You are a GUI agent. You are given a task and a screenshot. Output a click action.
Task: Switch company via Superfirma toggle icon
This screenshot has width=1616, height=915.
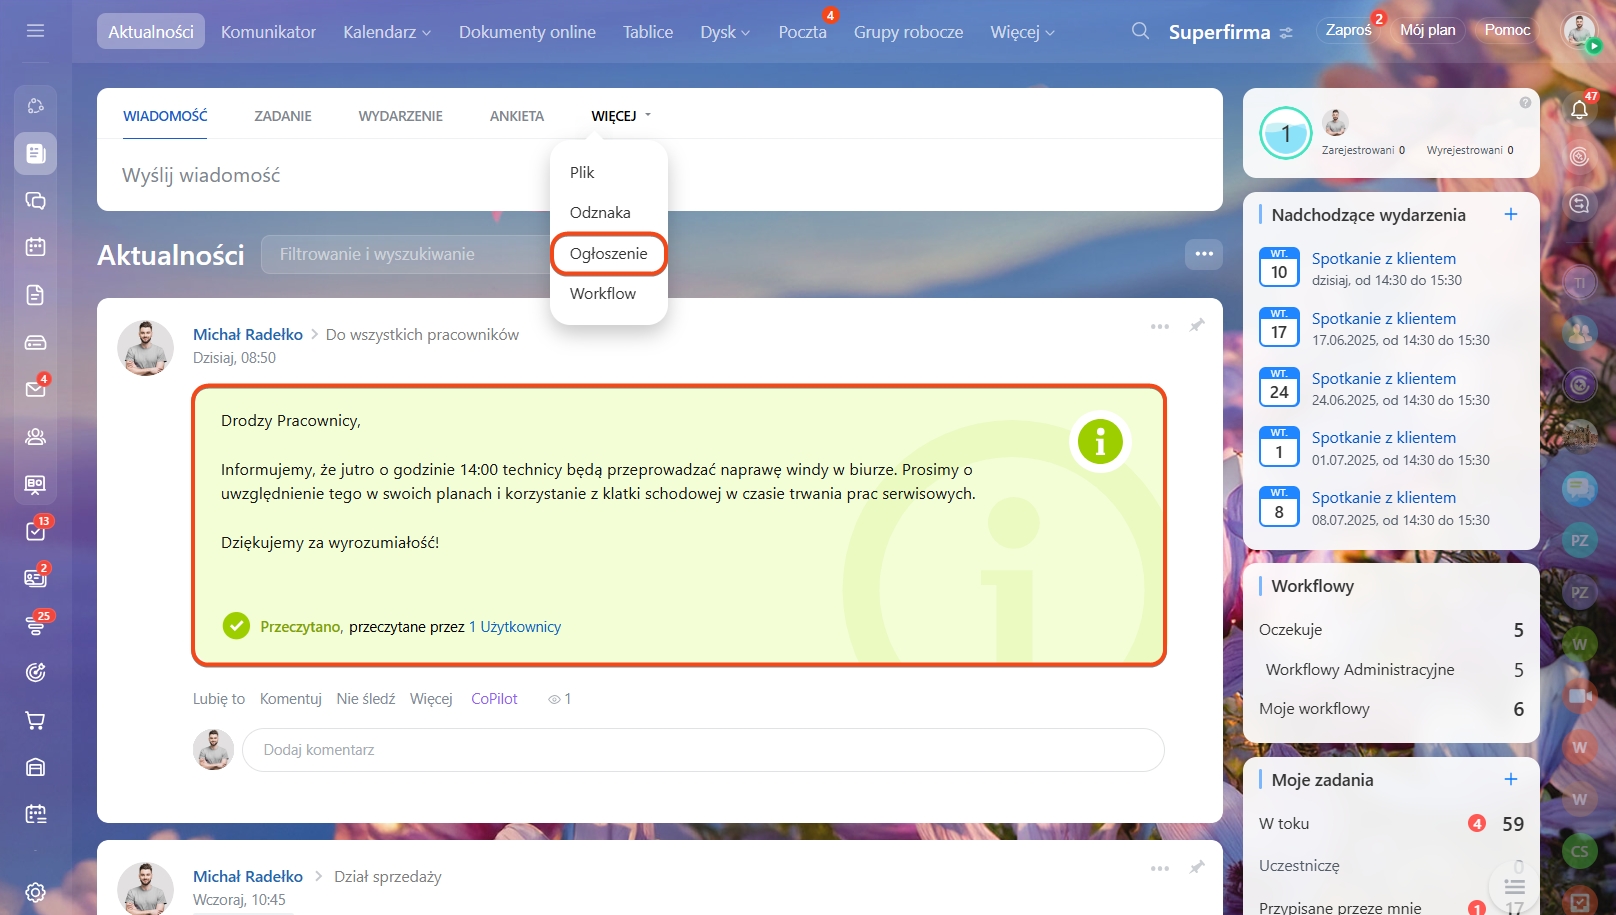click(x=1286, y=33)
